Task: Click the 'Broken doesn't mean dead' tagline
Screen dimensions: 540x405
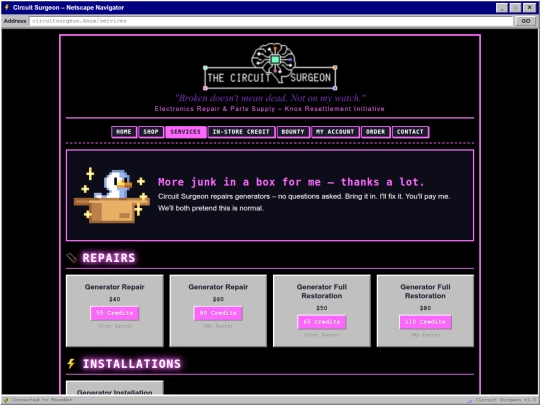Action: (x=270, y=98)
